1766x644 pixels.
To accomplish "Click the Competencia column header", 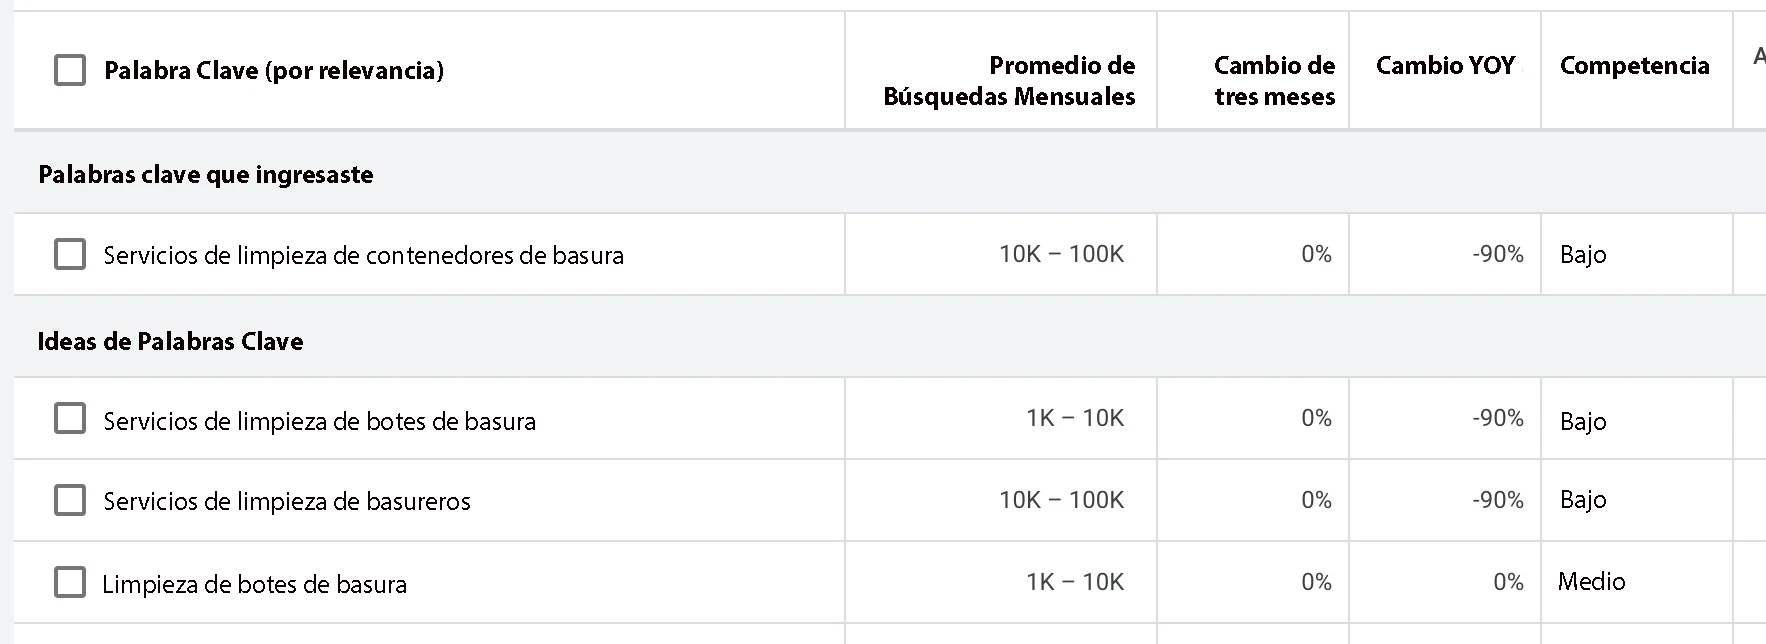I will [1634, 66].
